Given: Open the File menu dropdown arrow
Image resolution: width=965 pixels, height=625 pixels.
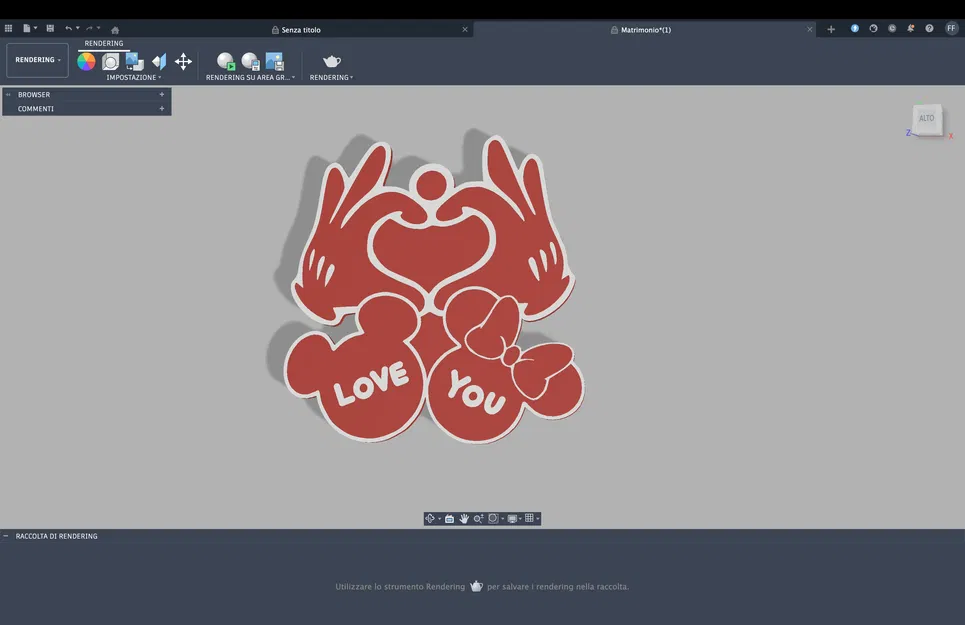Looking at the screenshot, I should pos(35,28).
